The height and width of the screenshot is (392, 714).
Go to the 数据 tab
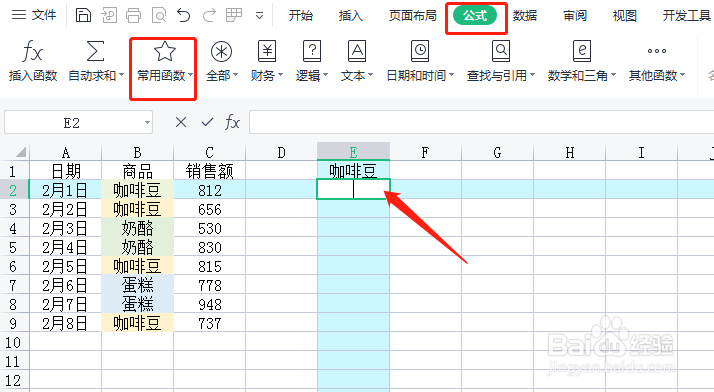point(525,15)
